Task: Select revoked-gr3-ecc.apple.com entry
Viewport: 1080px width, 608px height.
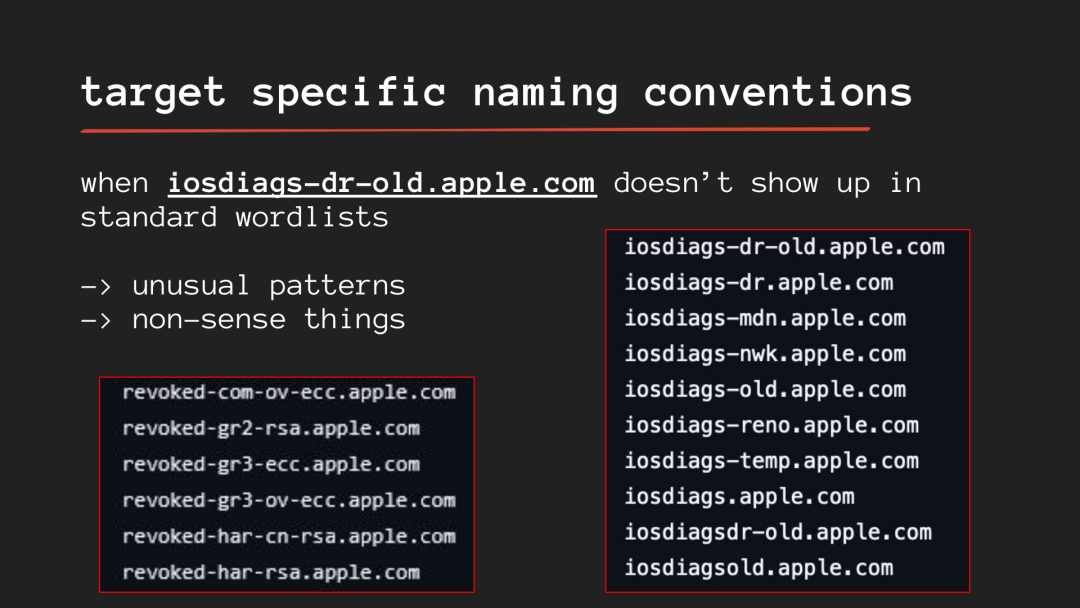Action: [271, 464]
